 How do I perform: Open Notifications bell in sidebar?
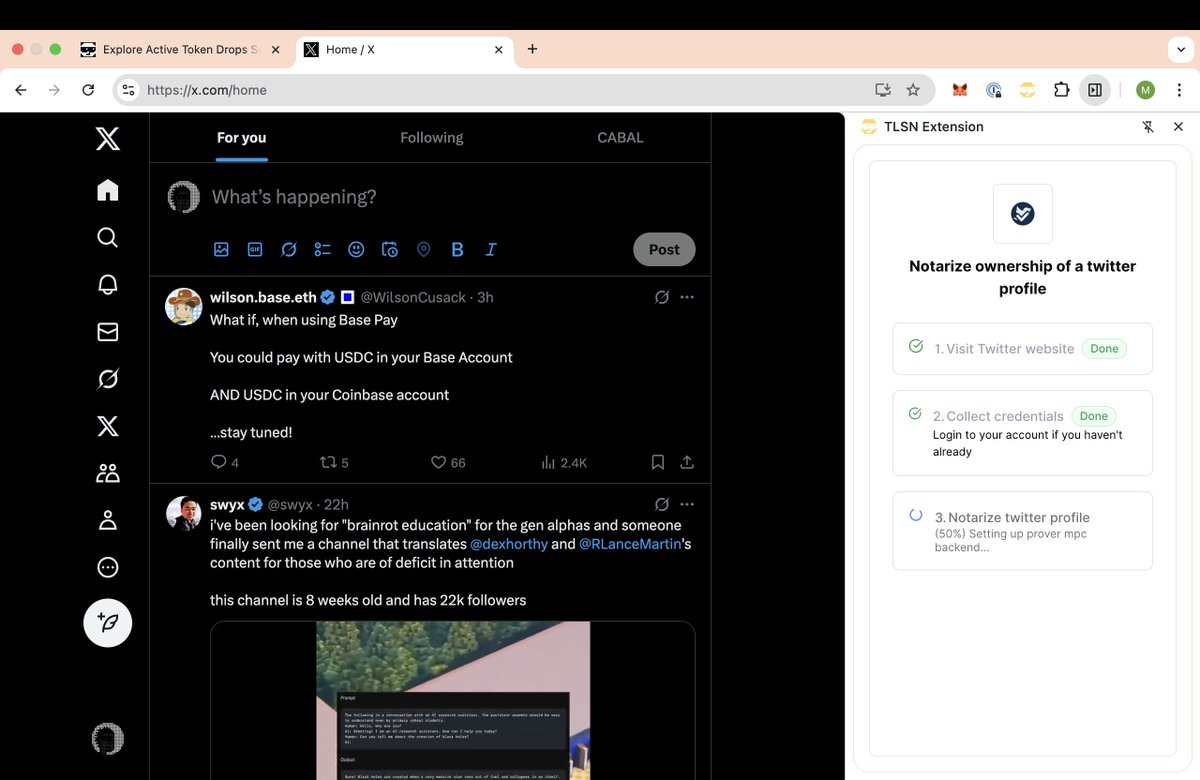click(x=108, y=284)
